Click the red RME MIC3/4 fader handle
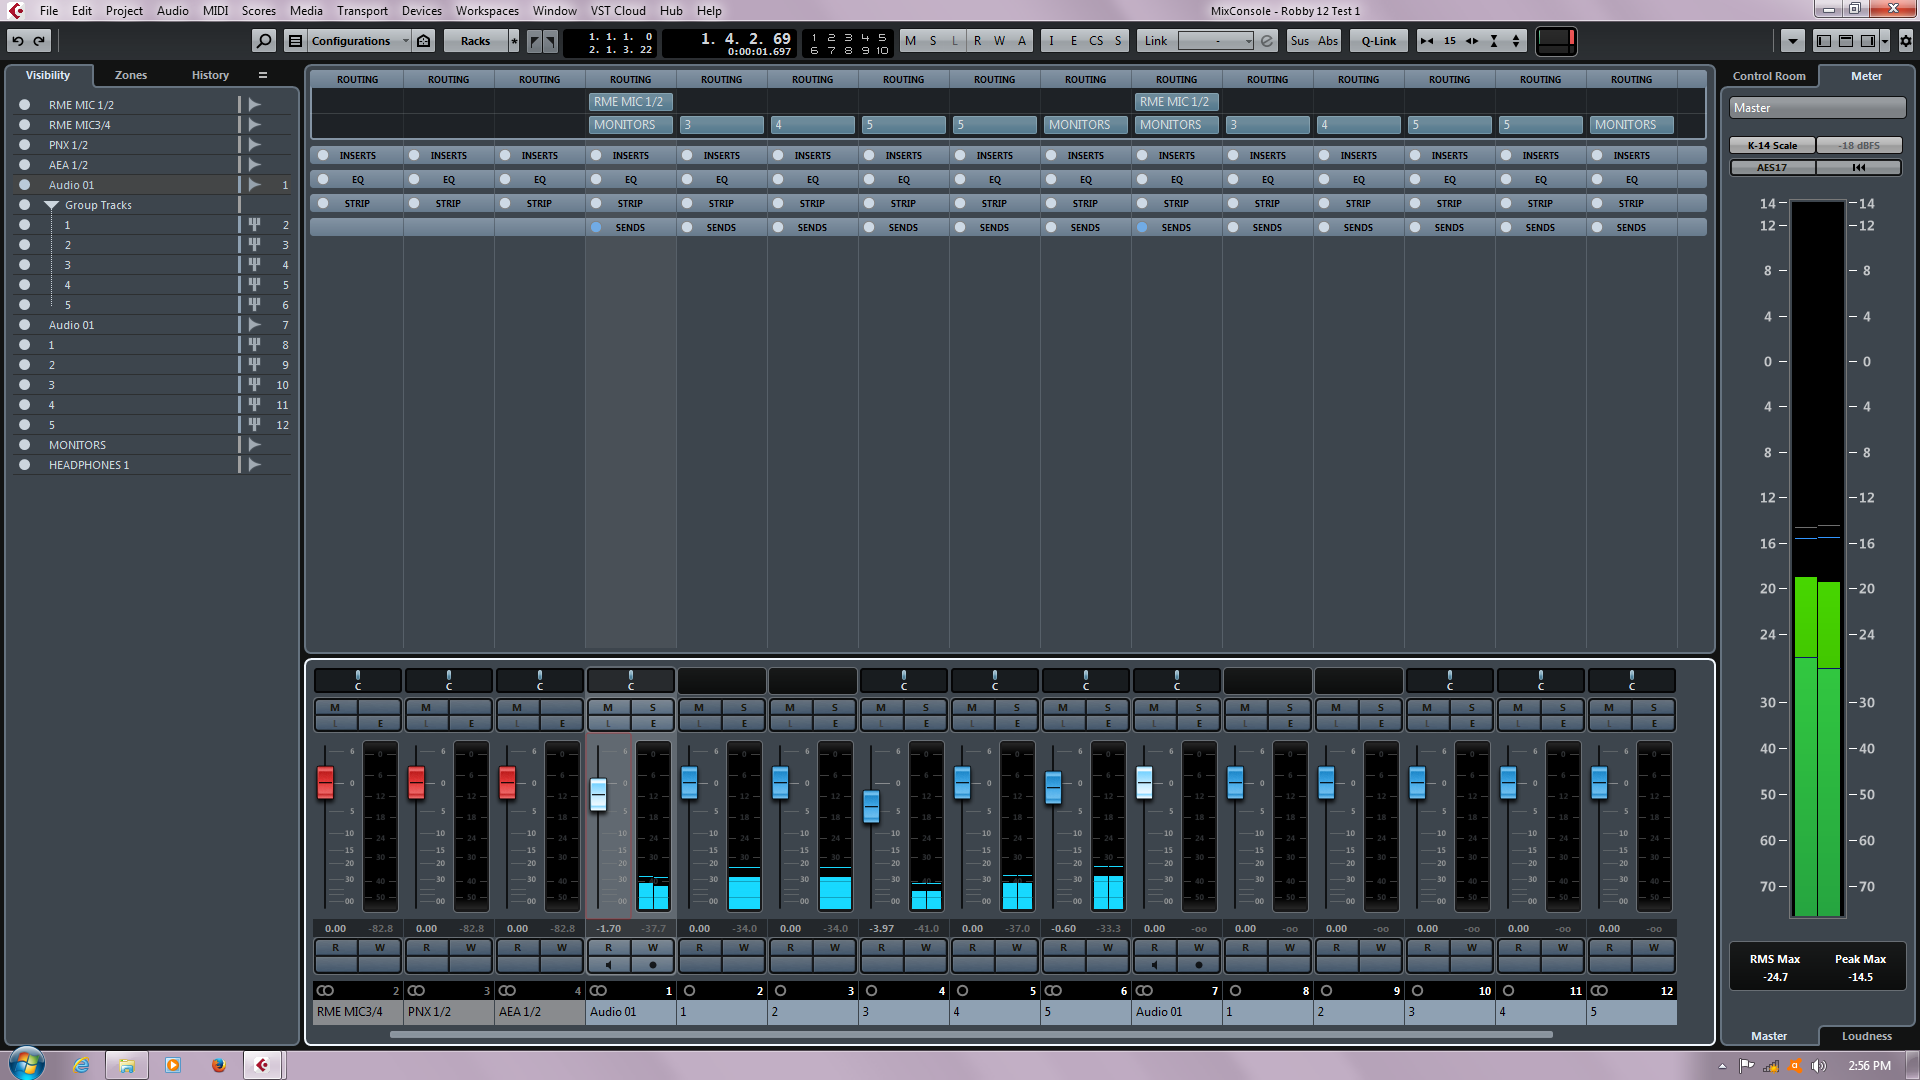The height and width of the screenshot is (1080, 1920). [325, 782]
